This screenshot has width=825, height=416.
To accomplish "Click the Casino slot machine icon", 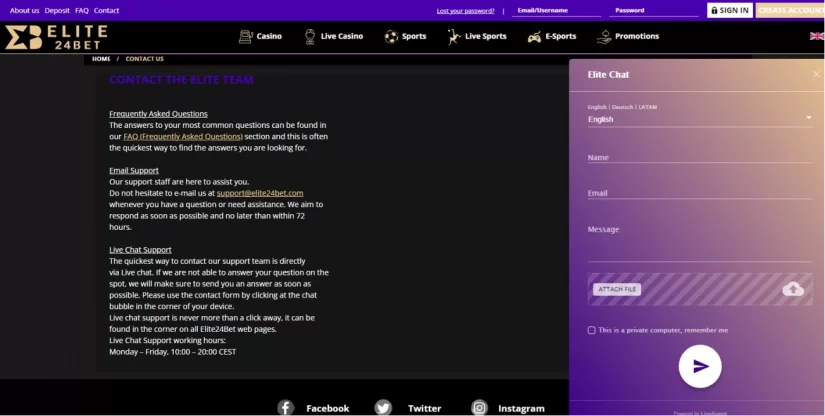I will point(246,37).
